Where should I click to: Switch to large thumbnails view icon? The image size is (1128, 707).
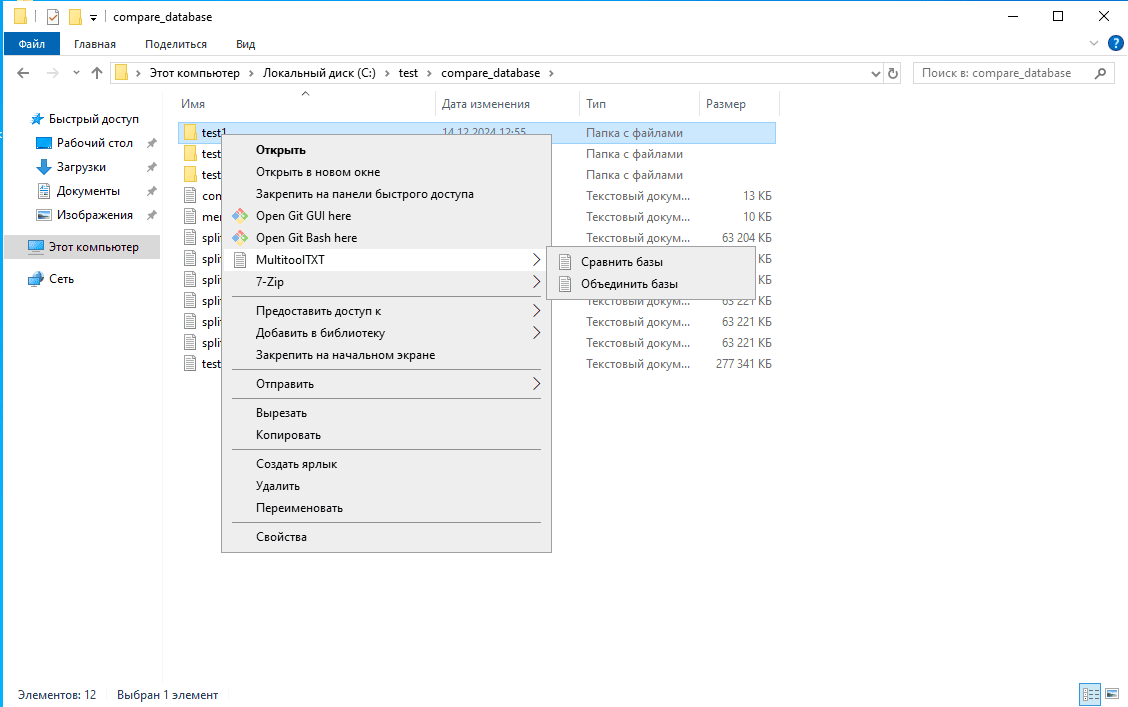pyautogui.click(x=1111, y=694)
